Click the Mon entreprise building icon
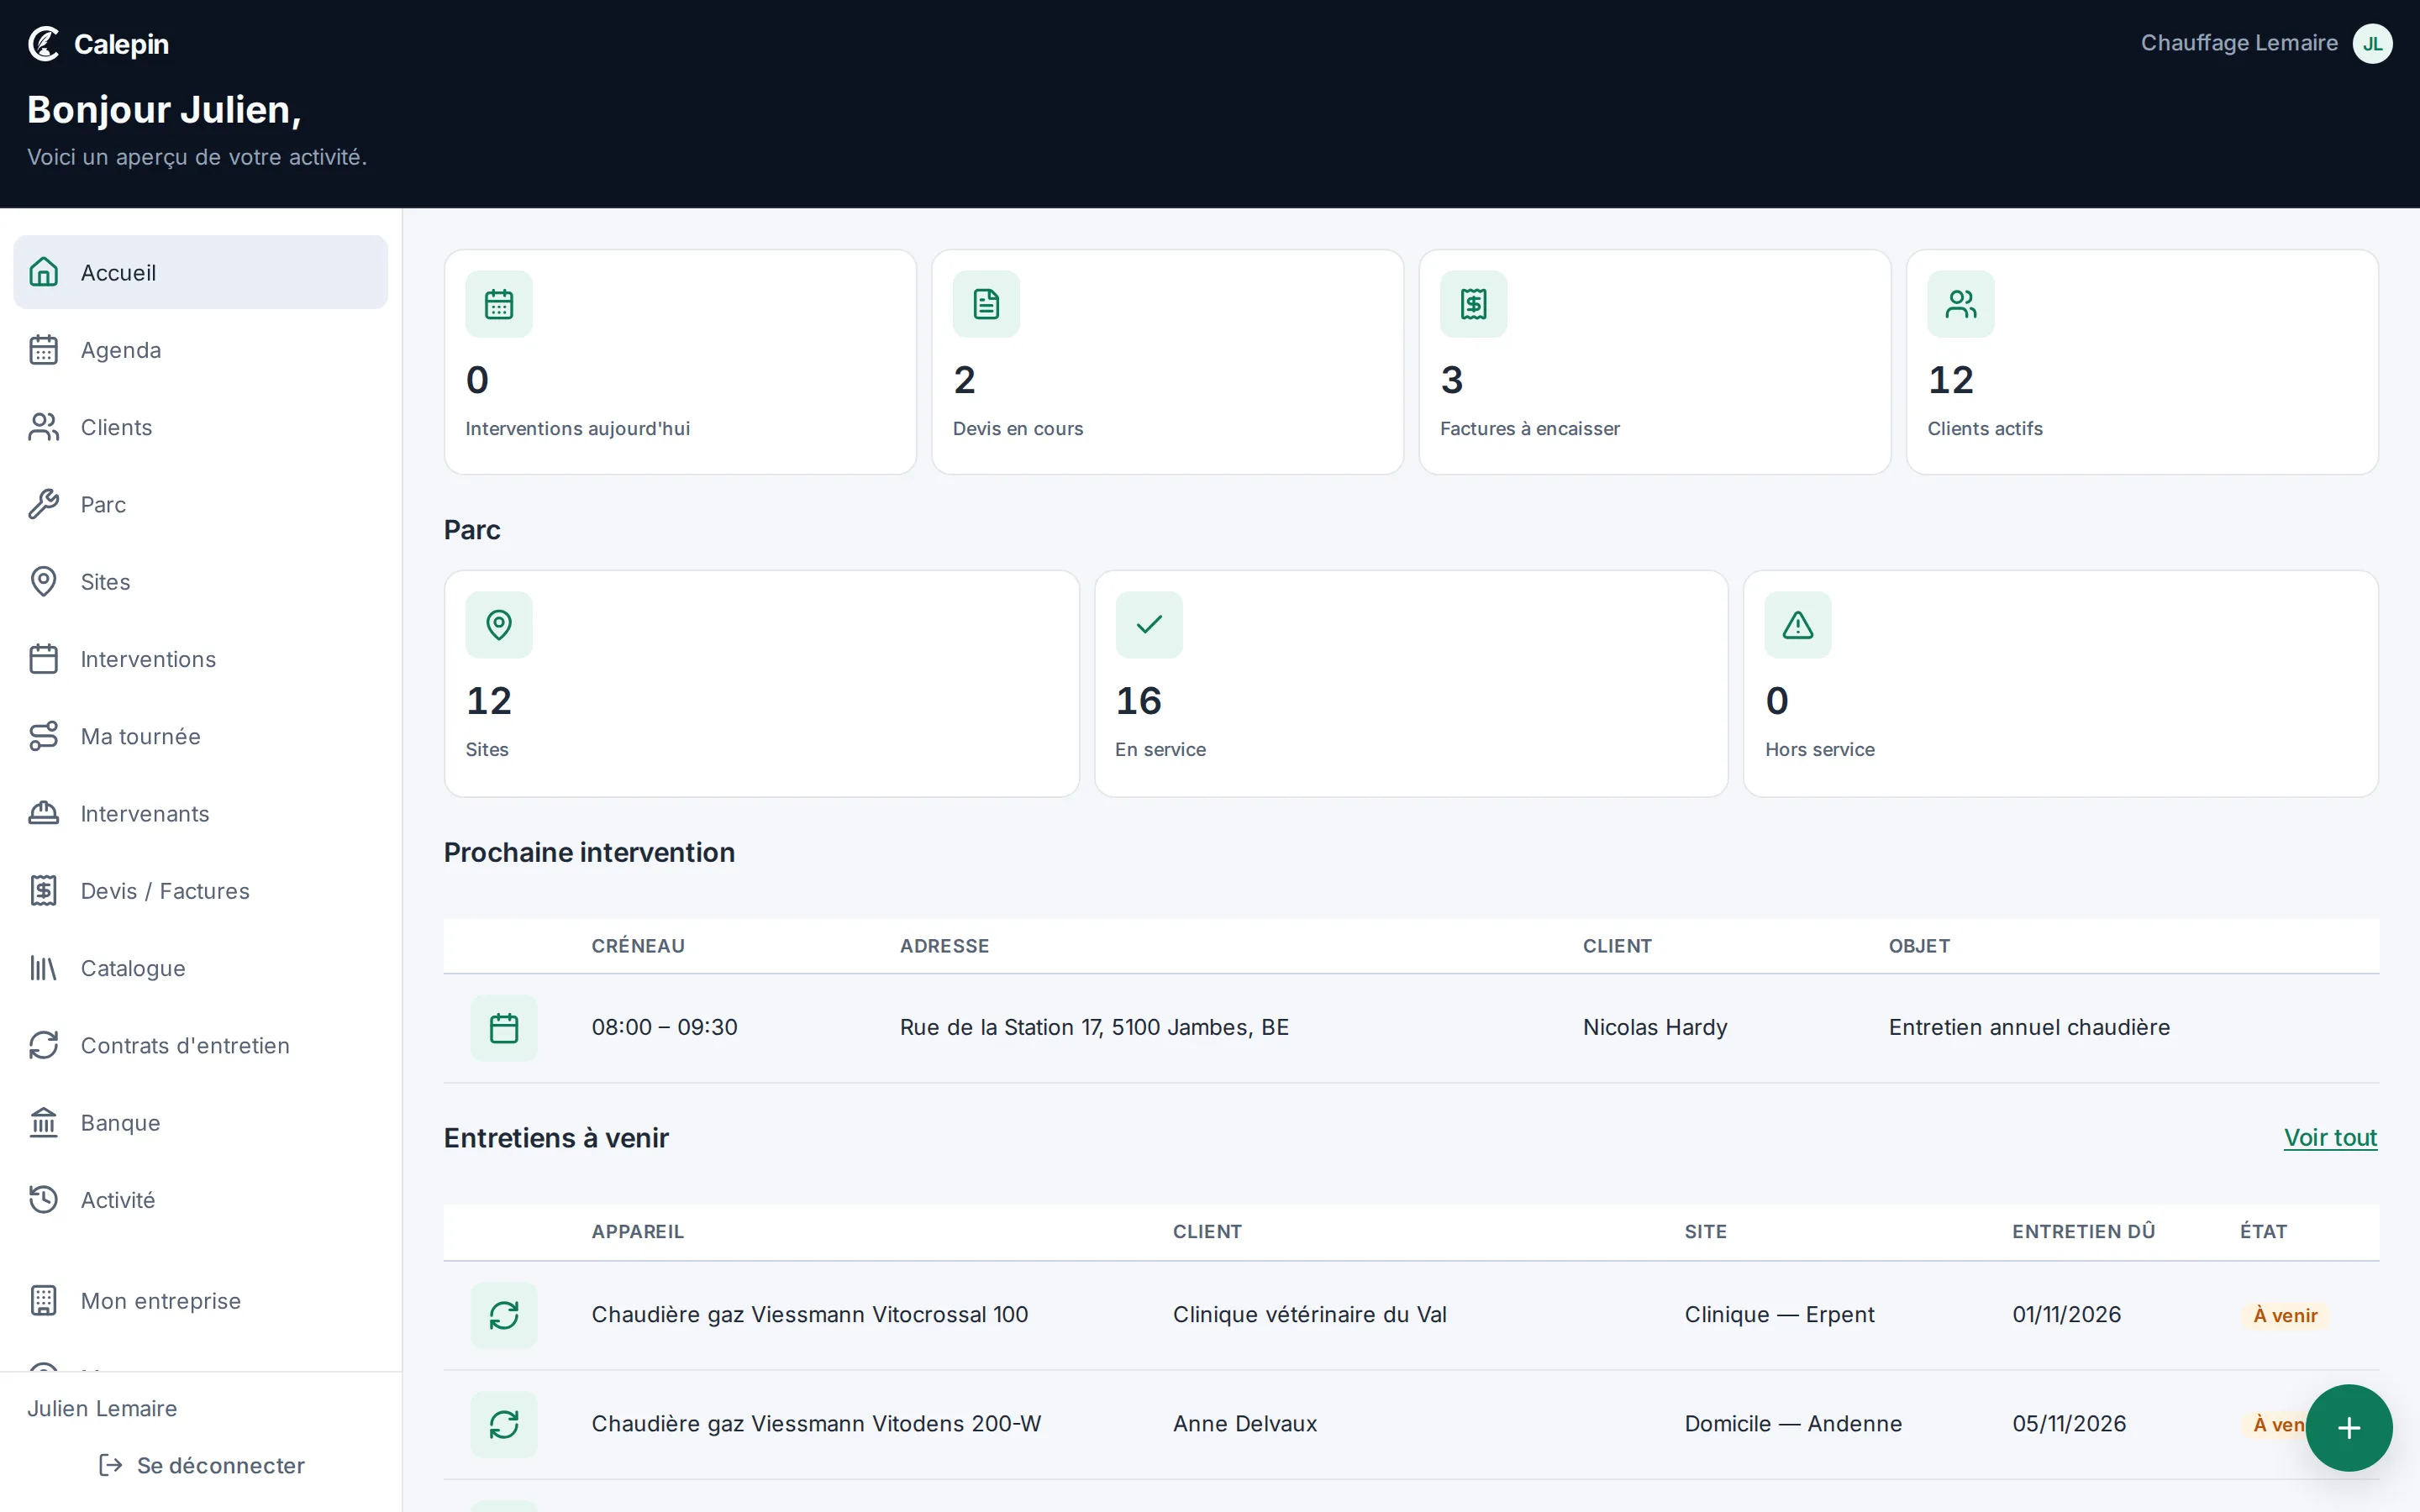The height and width of the screenshot is (1512, 2420). click(43, 1300)
